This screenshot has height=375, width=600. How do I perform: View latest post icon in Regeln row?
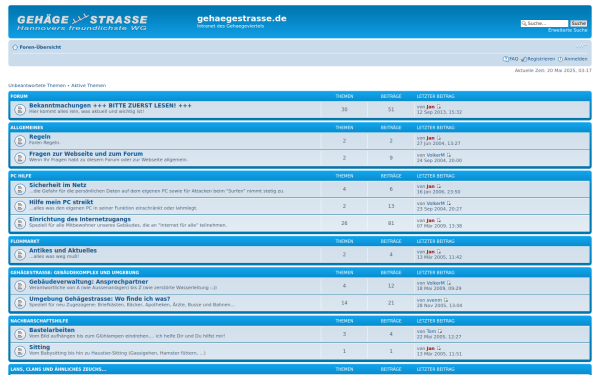(x=439, y=138)
